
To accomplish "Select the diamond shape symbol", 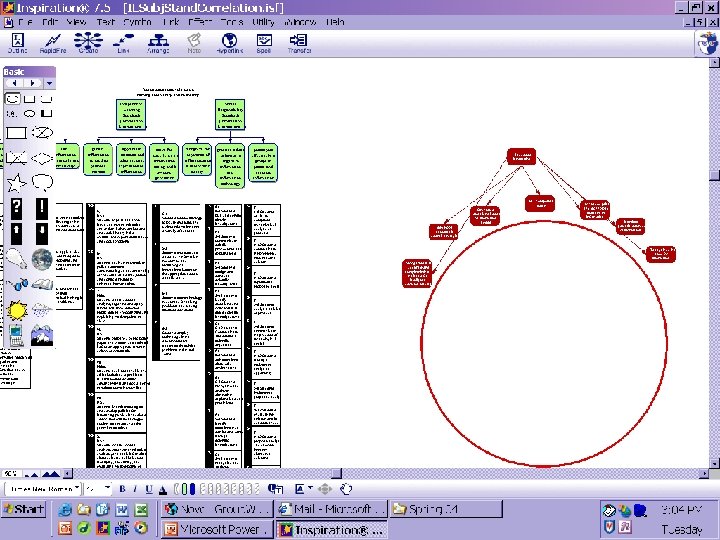I will (42, 158).
